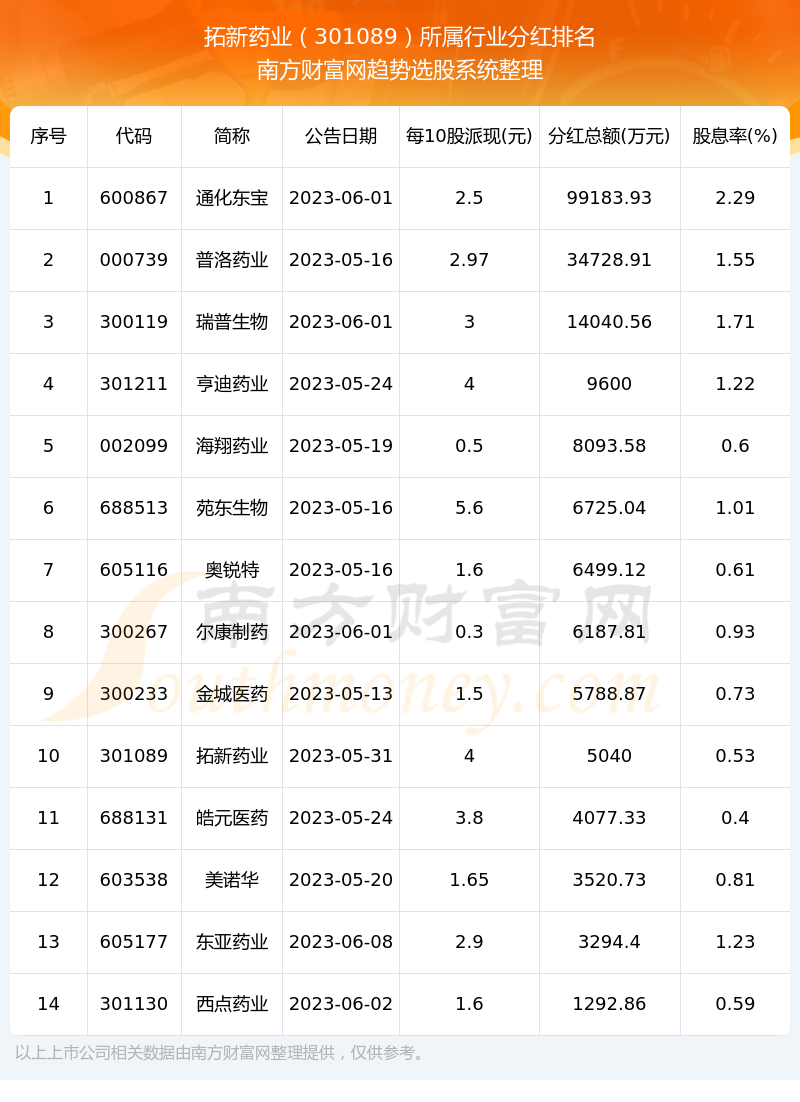Click the '股息率(%)' column header
800x1102 pixels.
[735, 136]
